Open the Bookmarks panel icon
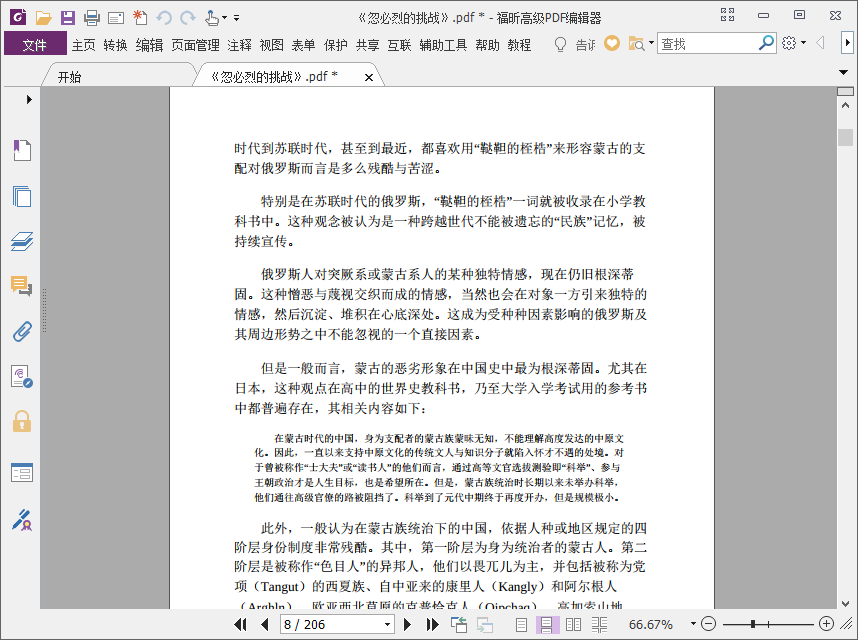Screen dimensions: 858x640 click(x=22, y=150)
